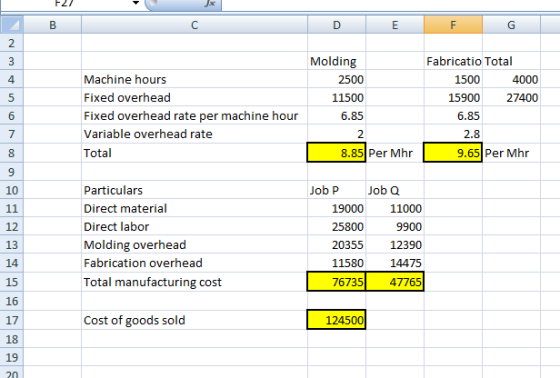This screenshot has width=560, height=378.
Task: Click total fixed overhead value 27400
Action: 511,98
